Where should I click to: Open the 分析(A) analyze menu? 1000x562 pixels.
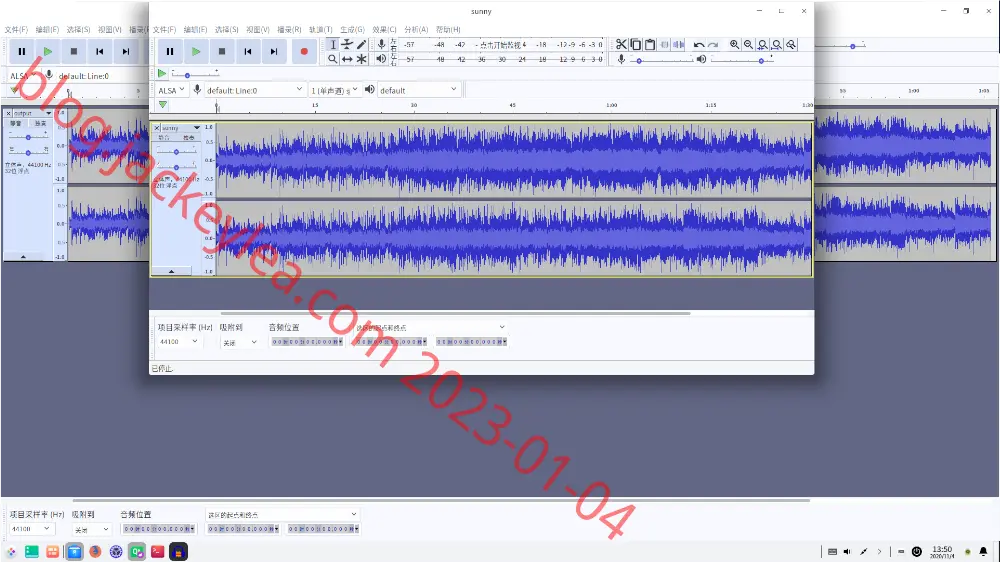416,29
